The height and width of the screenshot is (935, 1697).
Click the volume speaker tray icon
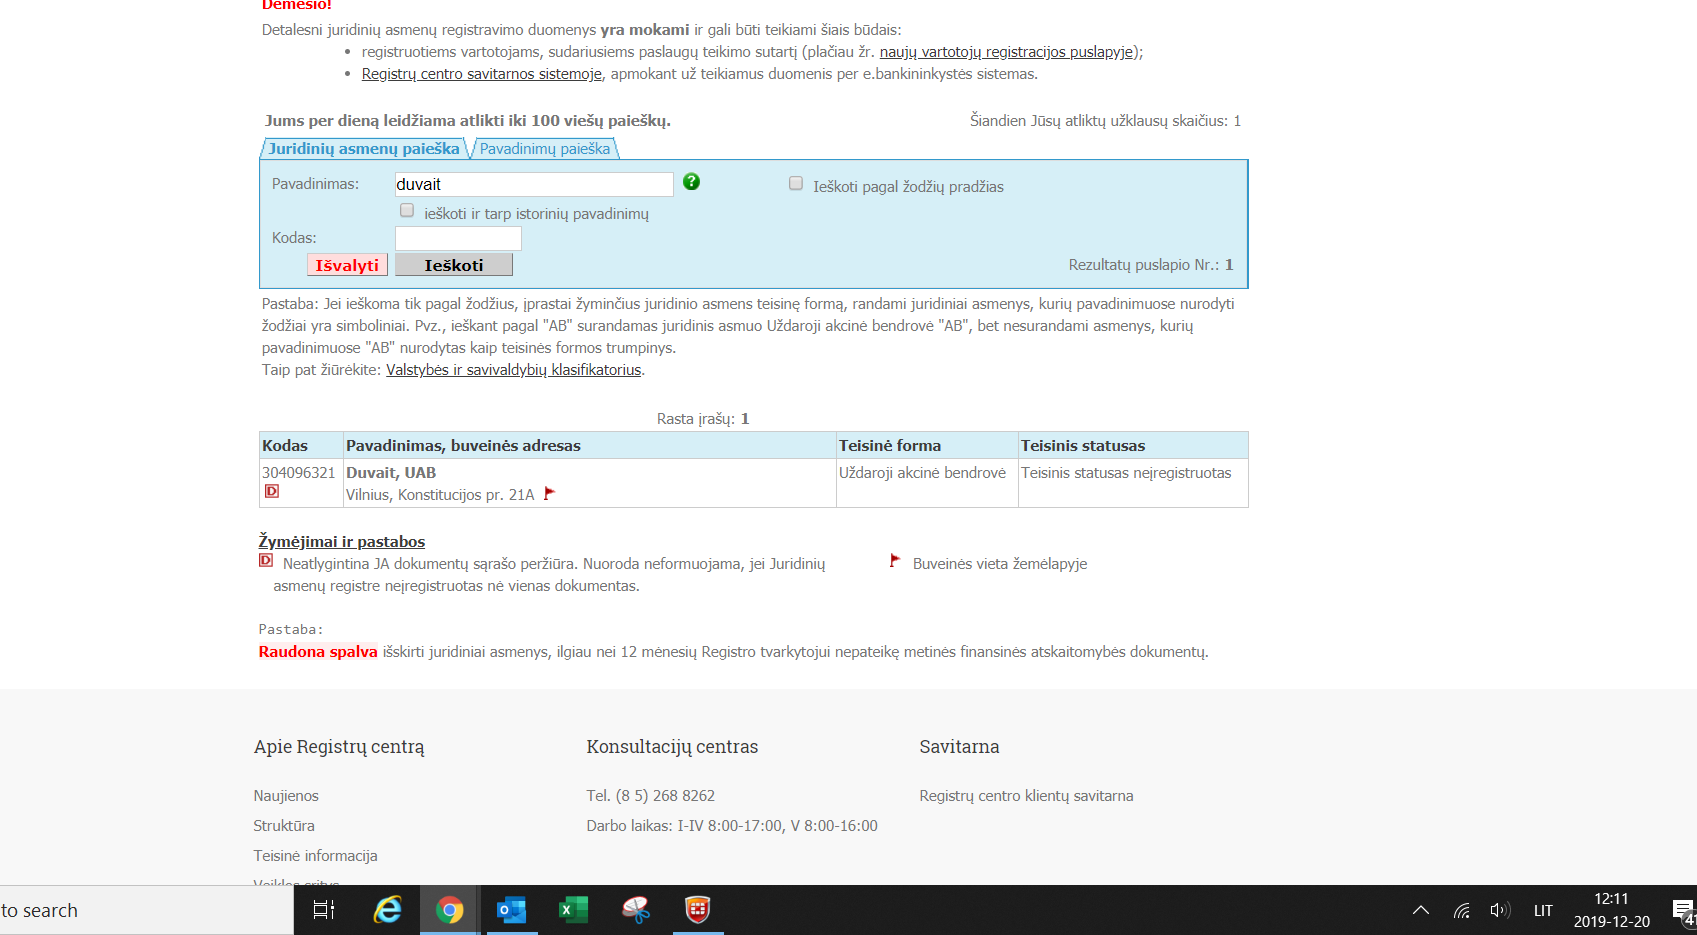1499,910
